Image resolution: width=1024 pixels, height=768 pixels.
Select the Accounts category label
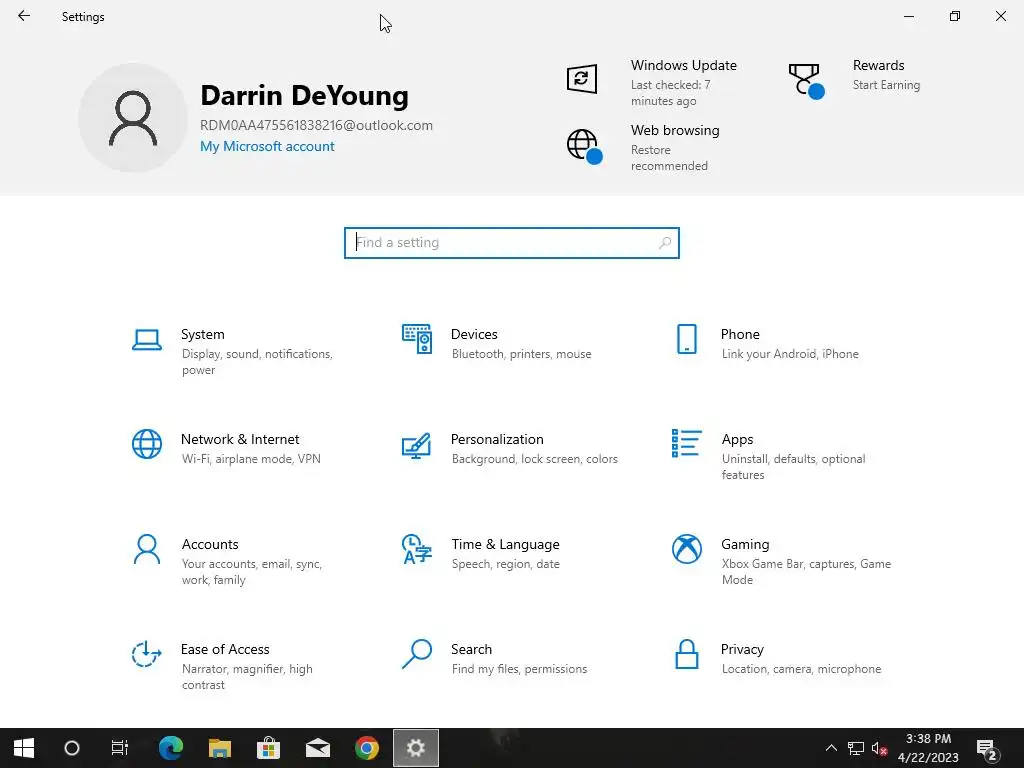click(x=210, y=545)
